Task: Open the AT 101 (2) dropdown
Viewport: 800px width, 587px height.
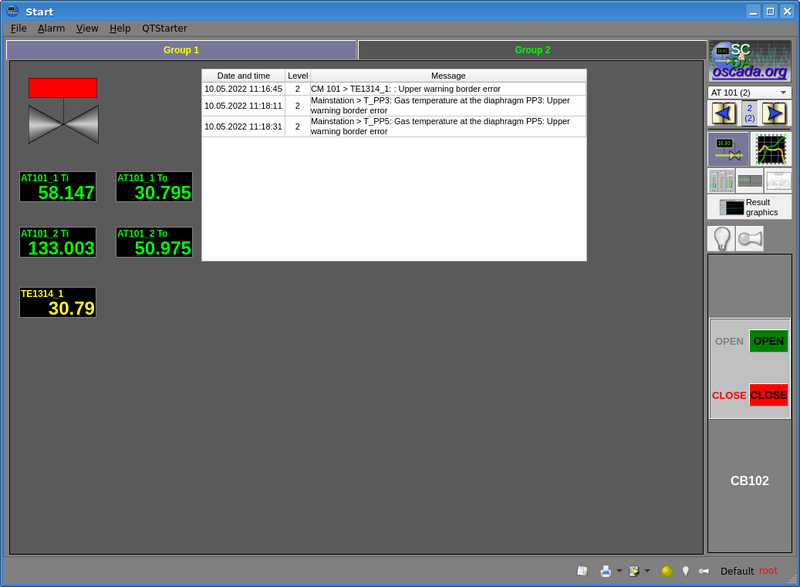Action: [749, 92]
